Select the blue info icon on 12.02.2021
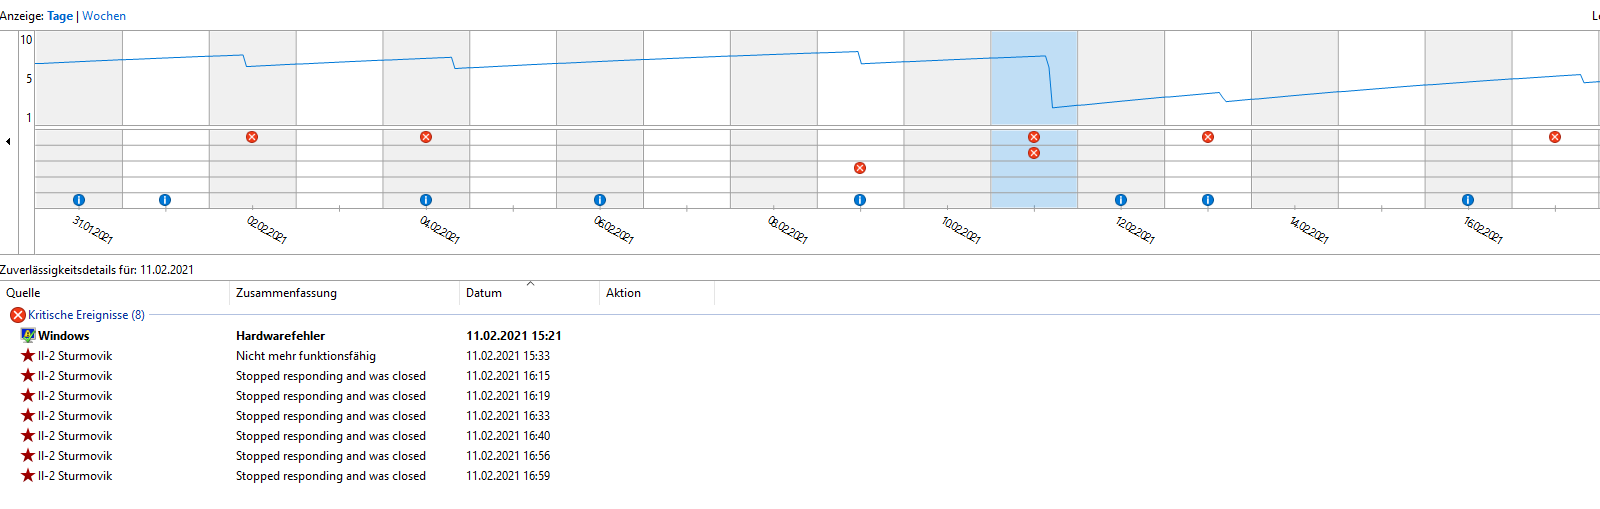The height and width of the screenshot is (509, 1600). tap(1121, 200)
